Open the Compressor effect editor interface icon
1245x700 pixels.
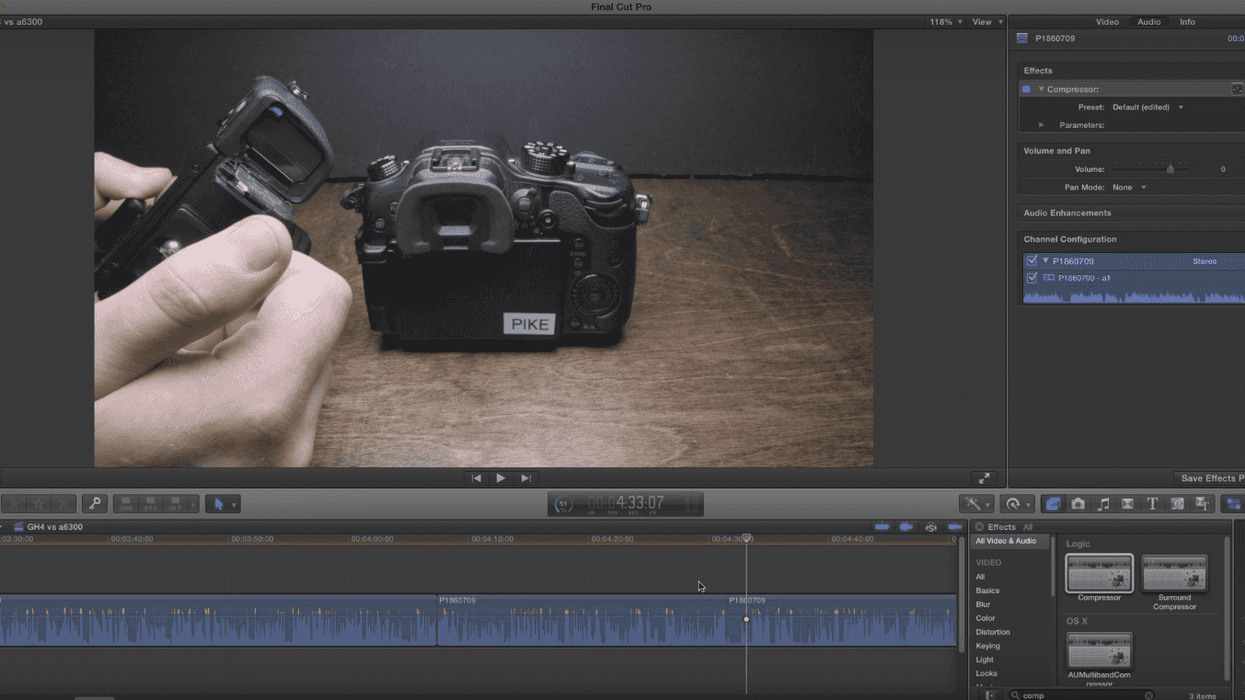click(1237, 89)
